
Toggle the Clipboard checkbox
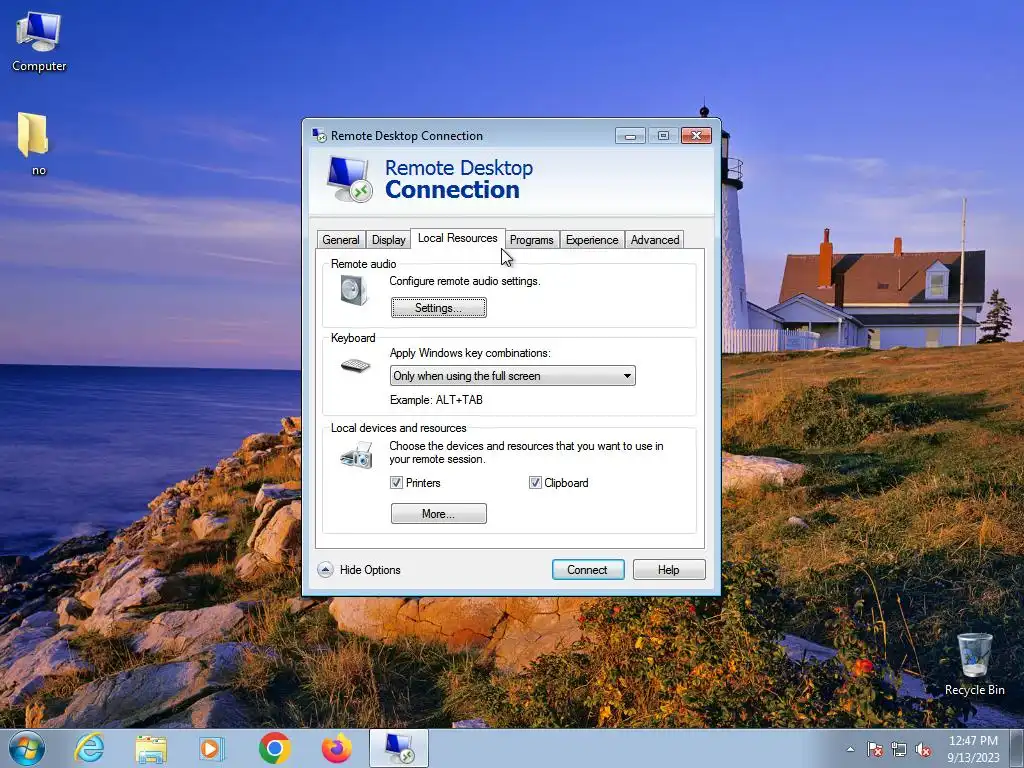coord(535,483)
